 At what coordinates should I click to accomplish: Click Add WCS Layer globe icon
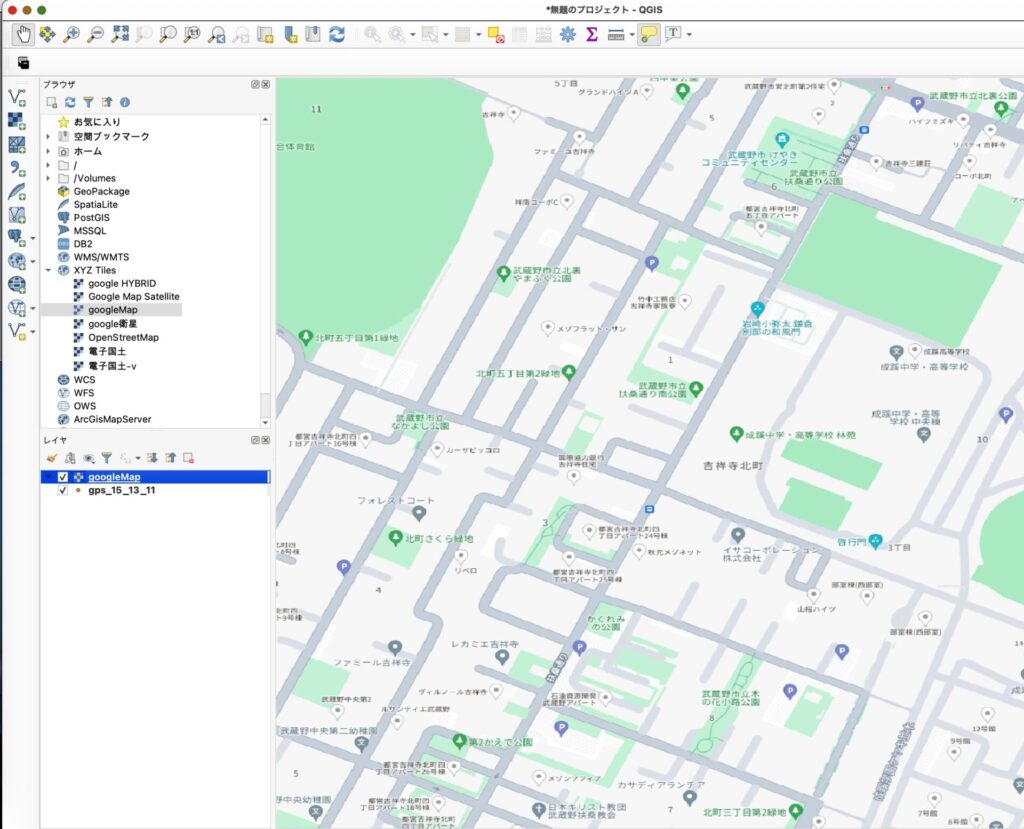[17, 285]
